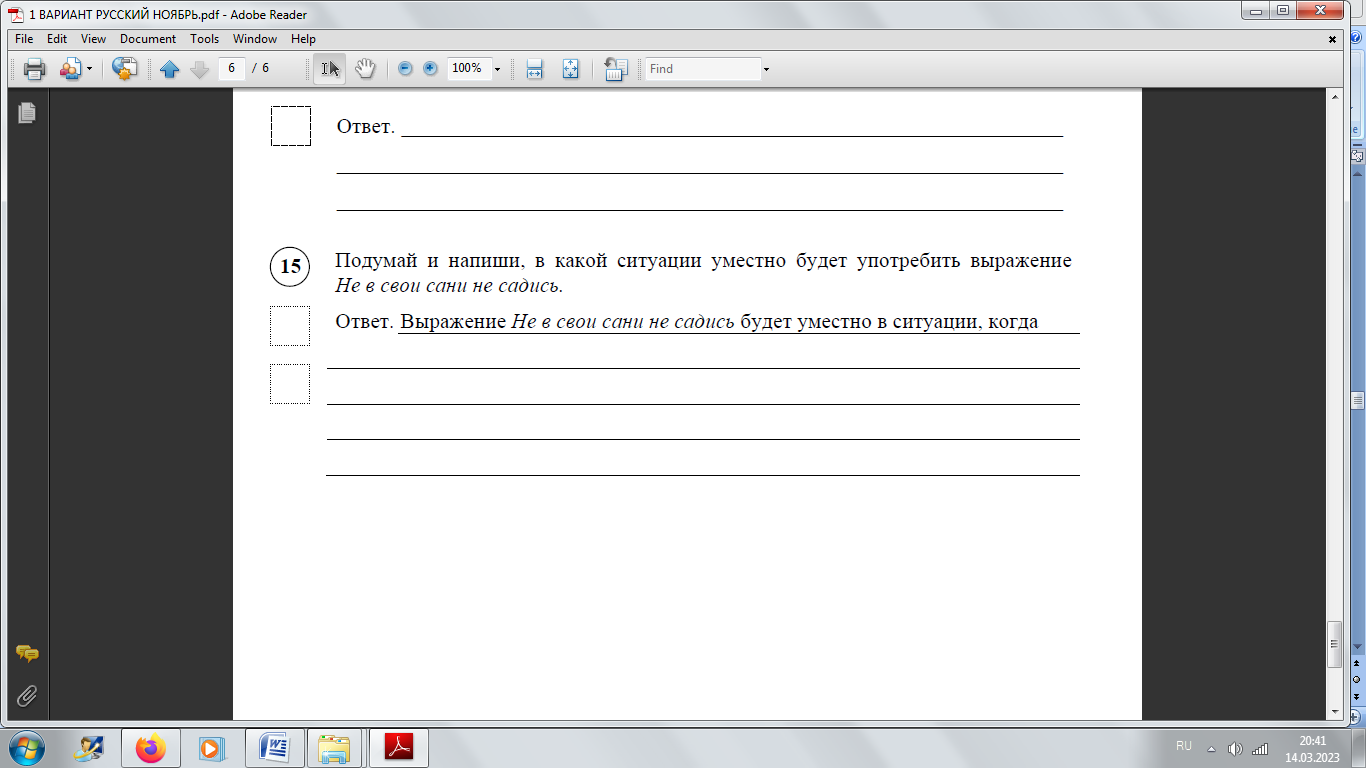1366x768 pixels.
Task: Open Firefox from the taskbar
Action: tap(151, 748)
